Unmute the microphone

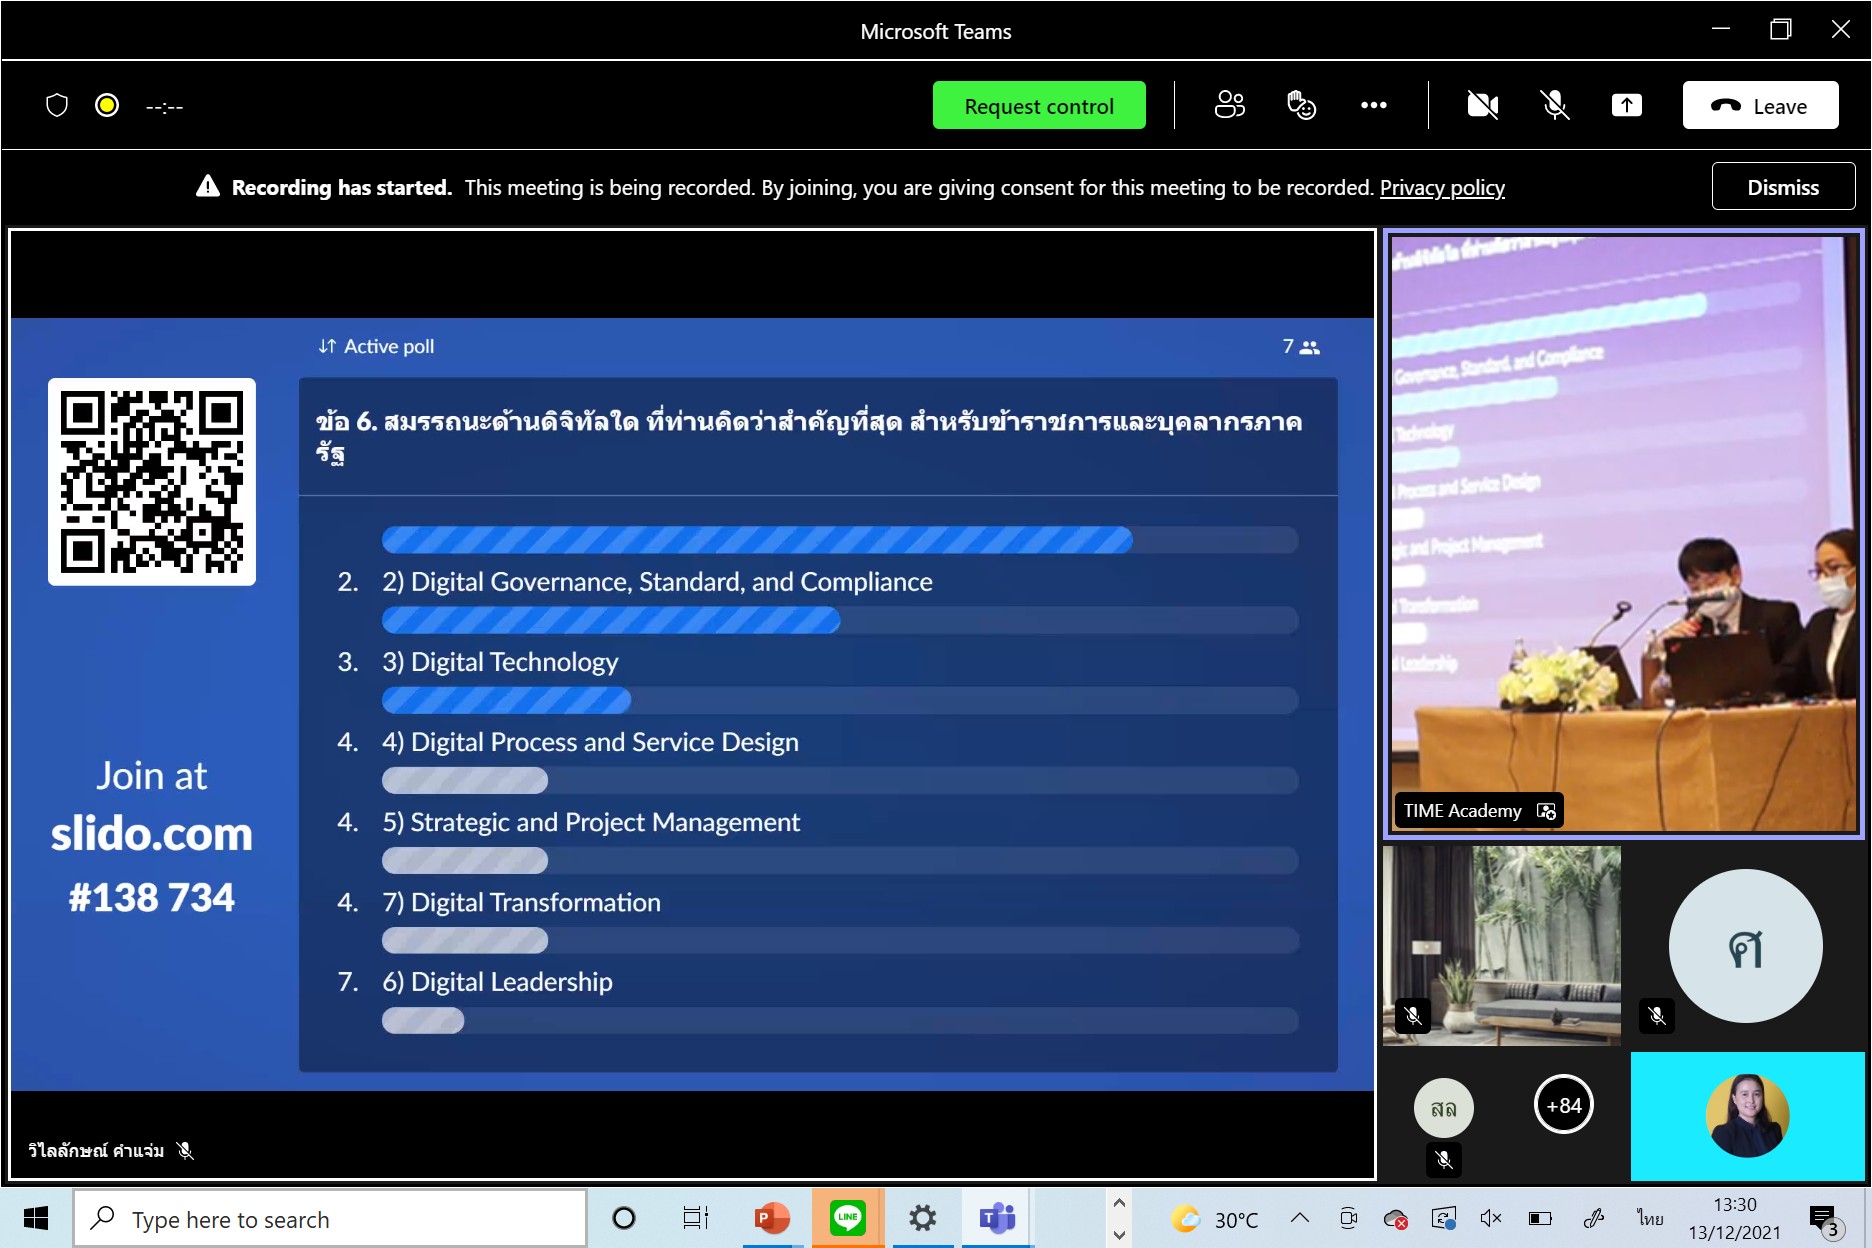[x=1554, y=105]
